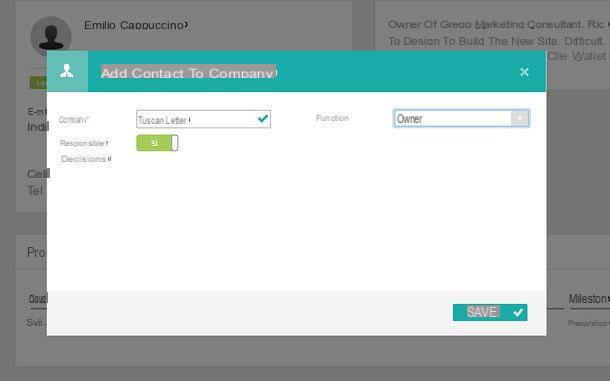610x381 pixels.
Task: Open the Function dropdown showing Owner
Action: 461,119
